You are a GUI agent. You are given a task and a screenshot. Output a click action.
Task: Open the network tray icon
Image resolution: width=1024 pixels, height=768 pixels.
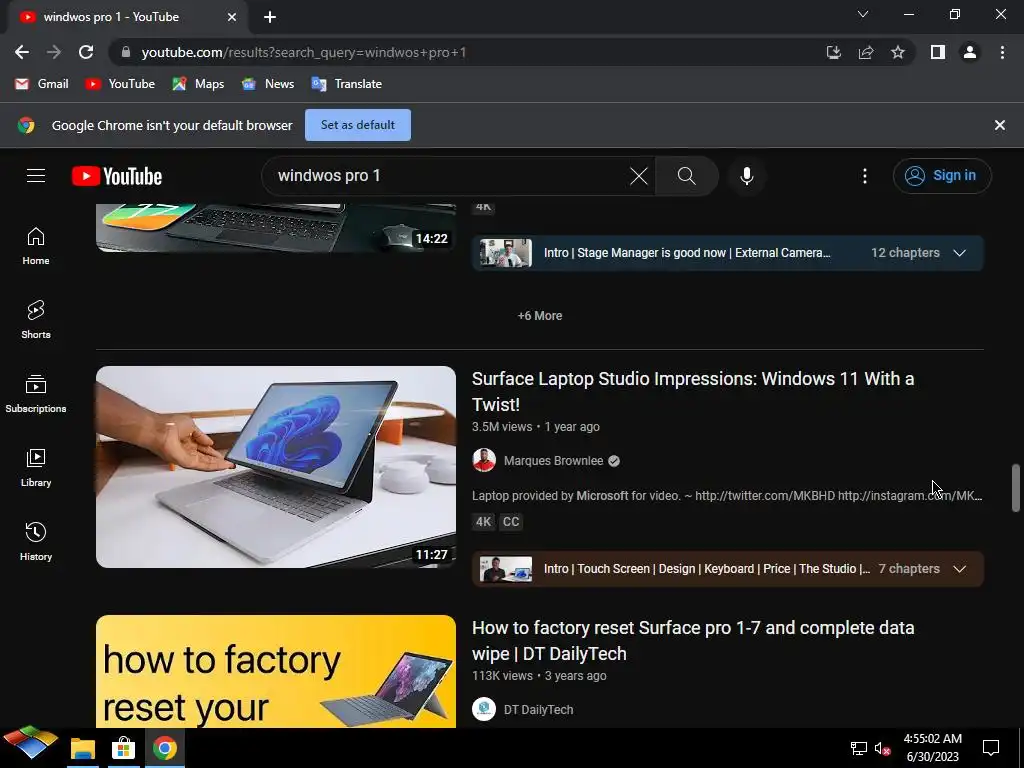(858, 748)
